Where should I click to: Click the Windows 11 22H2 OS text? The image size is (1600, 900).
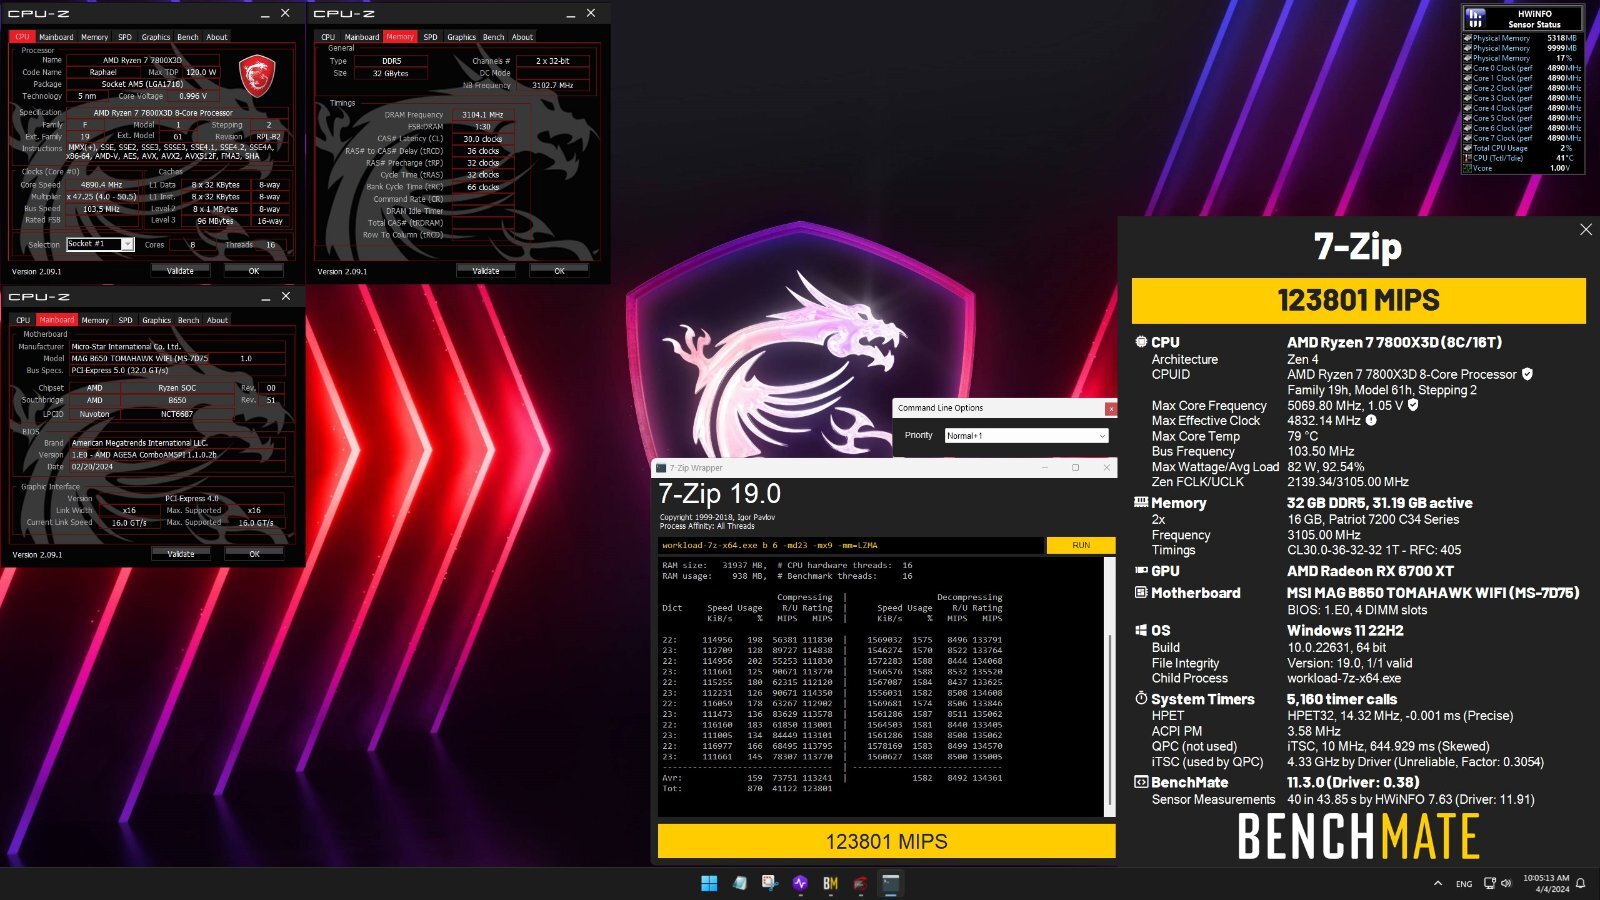click(1345, 630)
